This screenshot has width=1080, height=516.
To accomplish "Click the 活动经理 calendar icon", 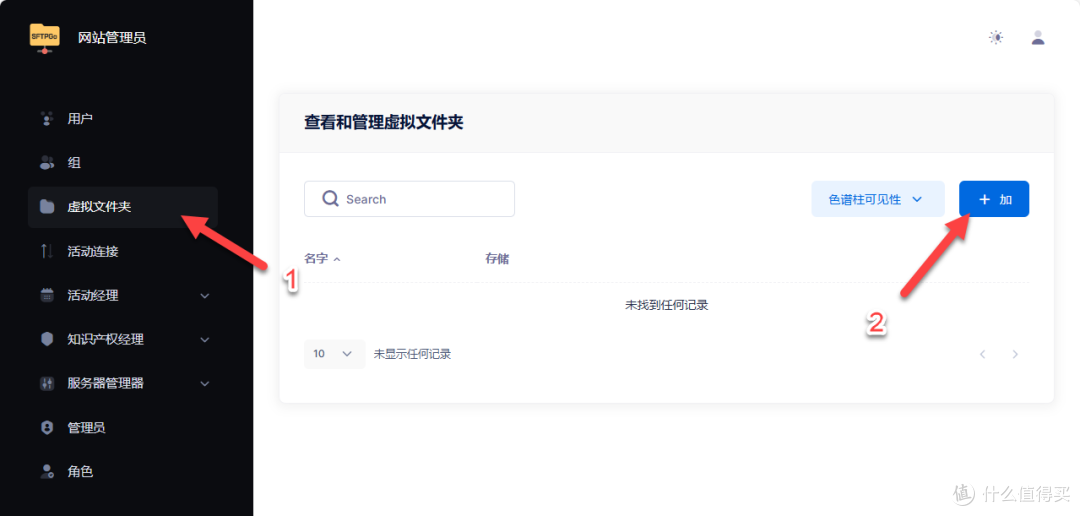I will [47, 295].
